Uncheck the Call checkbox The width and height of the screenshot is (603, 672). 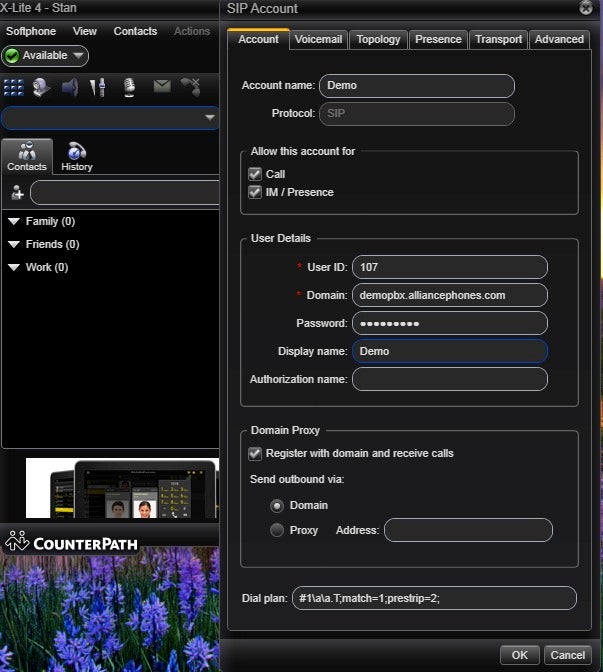[x=255, y=174]
